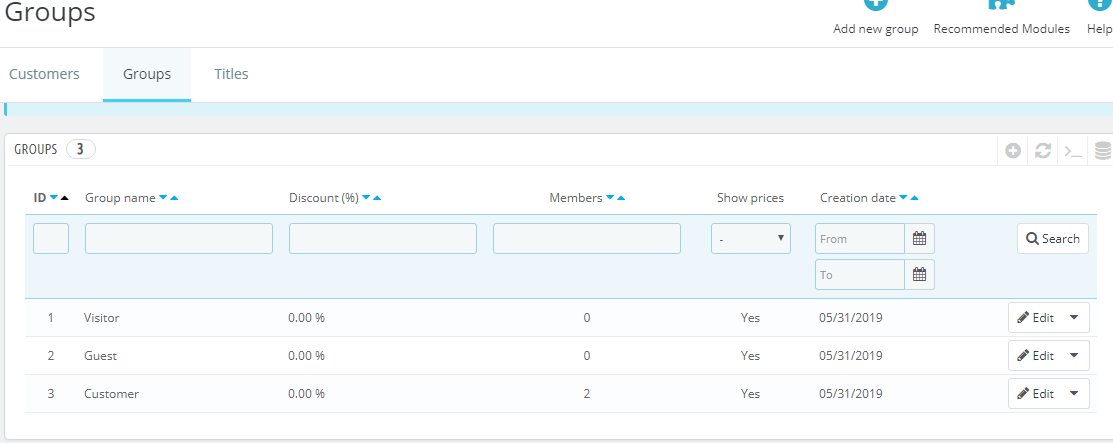Edit the Visitor group
The image size is (1113, 443).
click(1036, 317)
